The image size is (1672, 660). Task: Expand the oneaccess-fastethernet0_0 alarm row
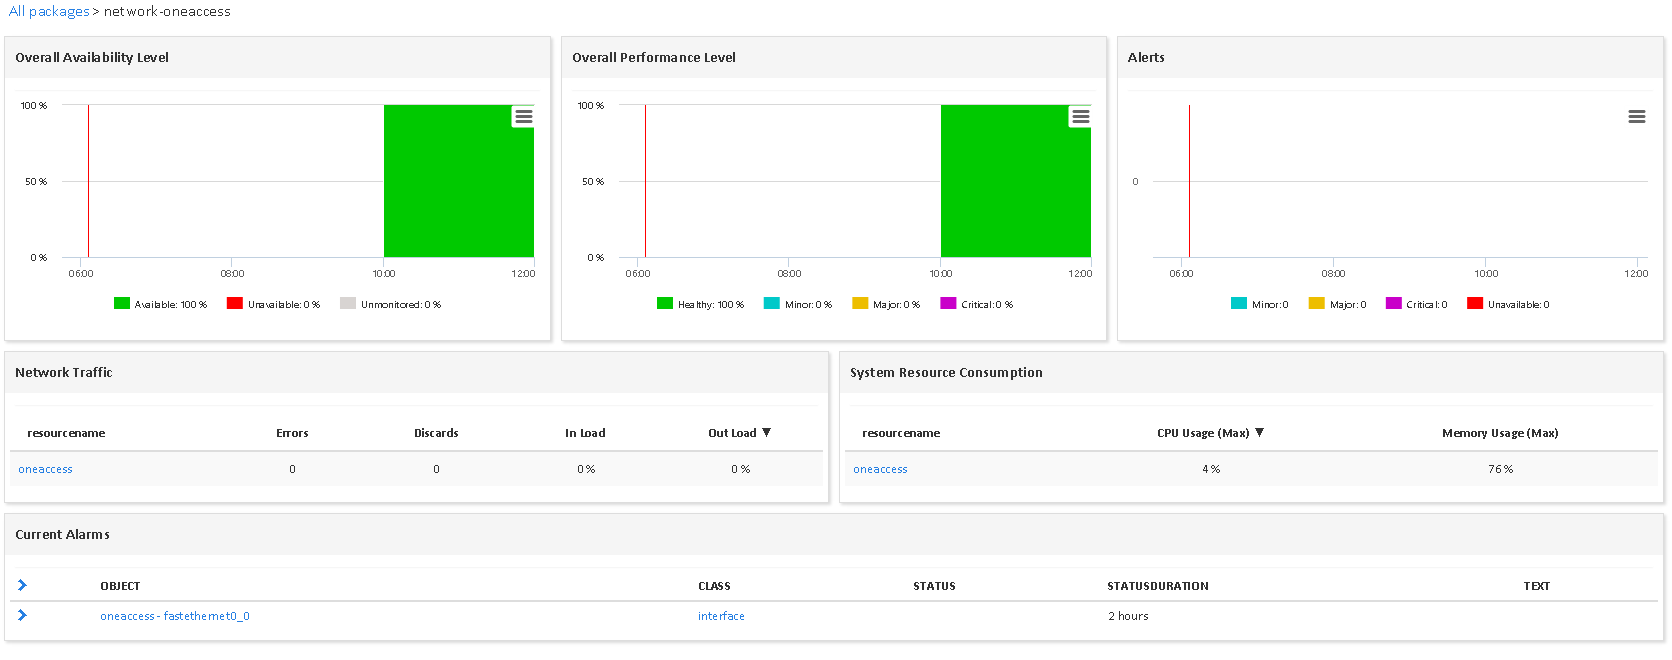(x=22, y=616)
